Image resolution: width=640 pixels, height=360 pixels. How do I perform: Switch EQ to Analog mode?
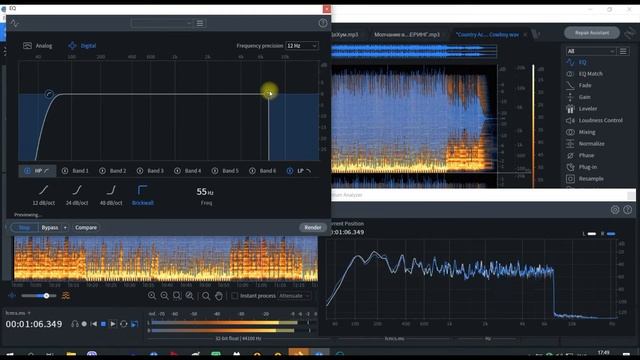38,46
